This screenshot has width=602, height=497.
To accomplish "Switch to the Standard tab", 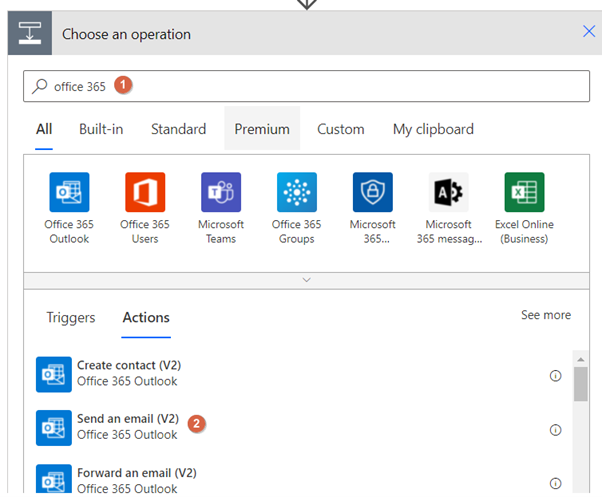I will pos(179,129).
